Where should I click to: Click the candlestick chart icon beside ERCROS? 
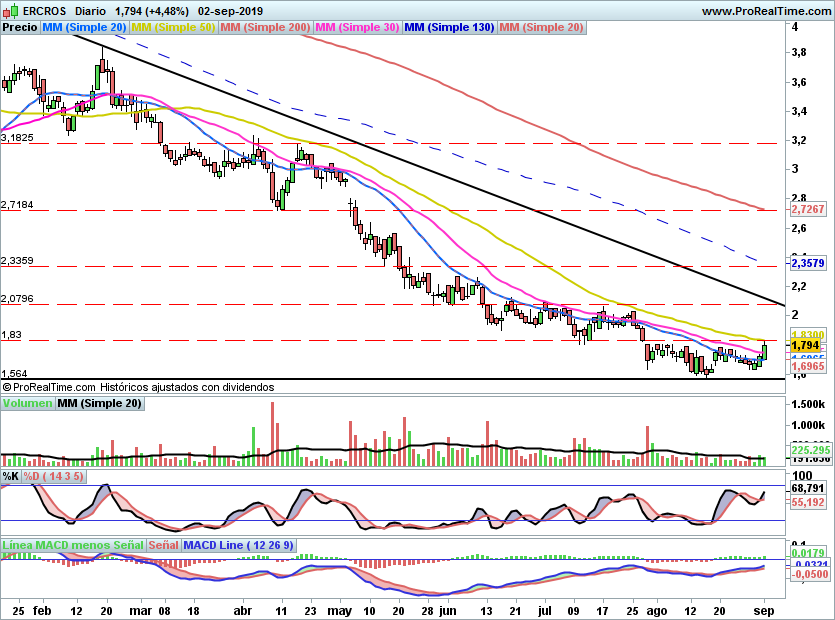[11, 10]
